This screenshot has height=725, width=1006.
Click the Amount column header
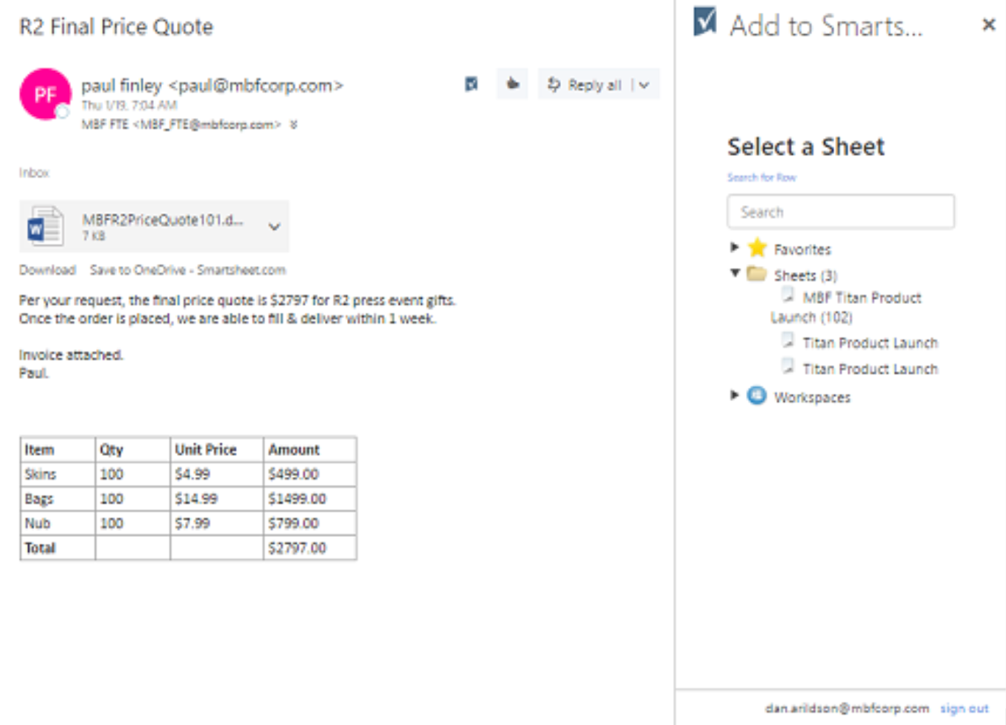click(x=310, y=450)
